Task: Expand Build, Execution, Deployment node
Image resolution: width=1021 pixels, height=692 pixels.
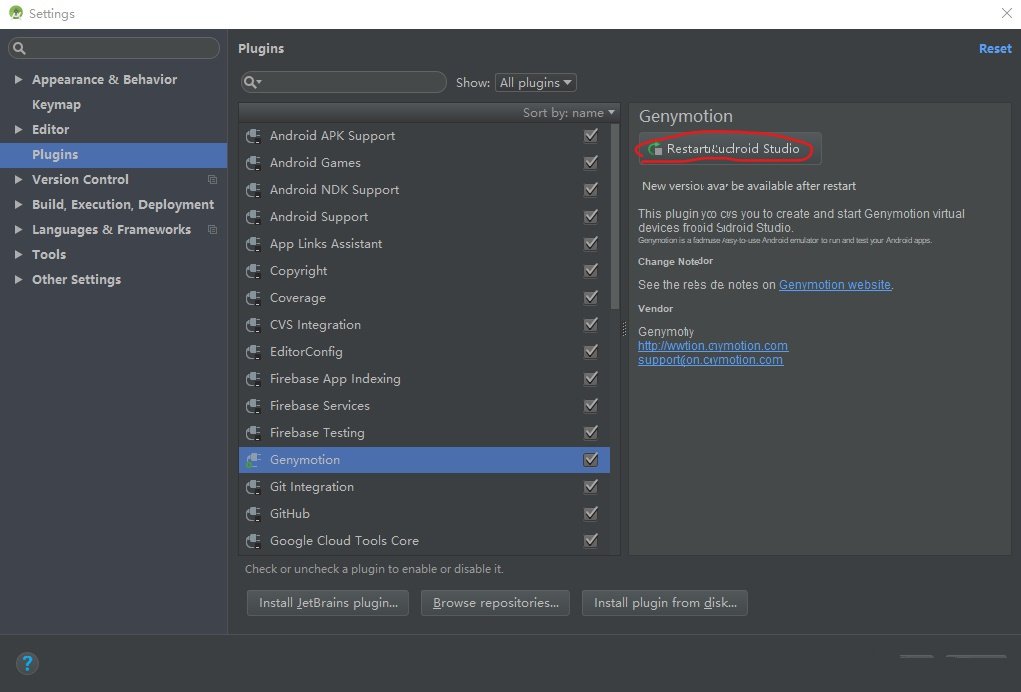Action: tap(18, 204)
